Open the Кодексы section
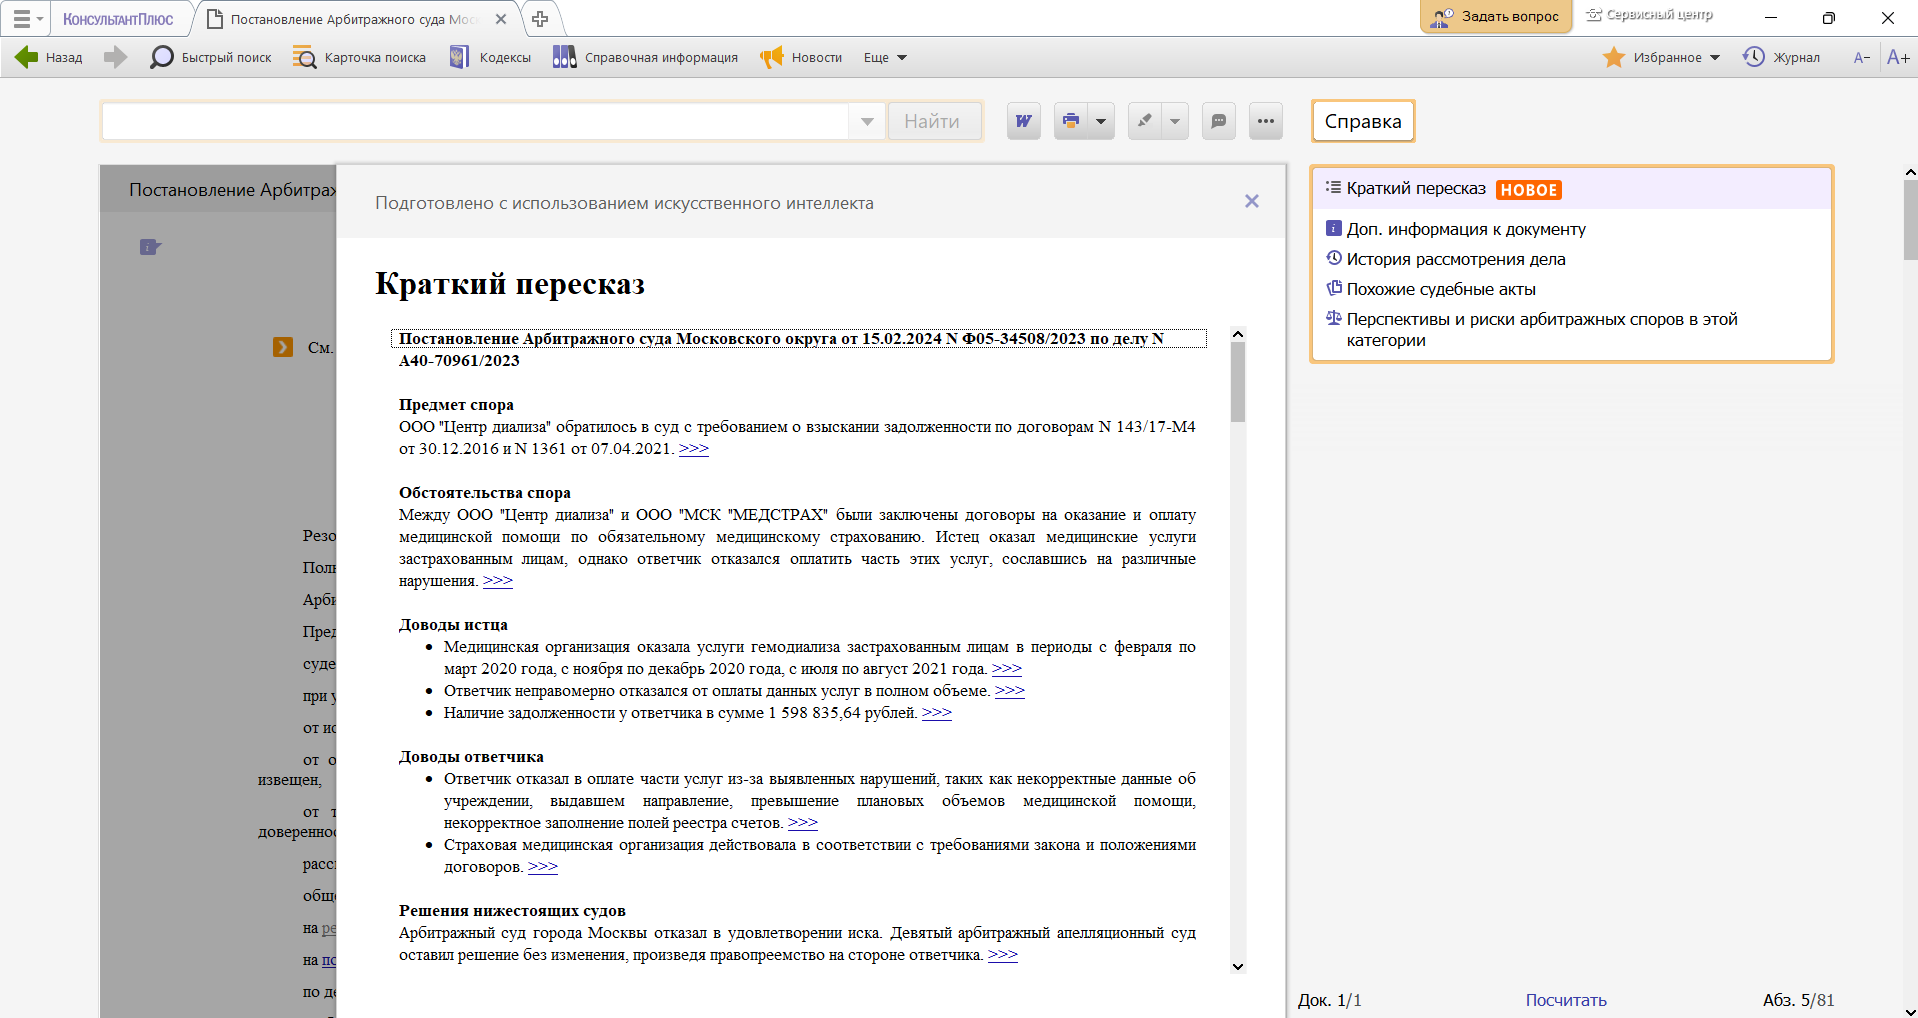The image size is (1918, 1018). tap(489, 58)
